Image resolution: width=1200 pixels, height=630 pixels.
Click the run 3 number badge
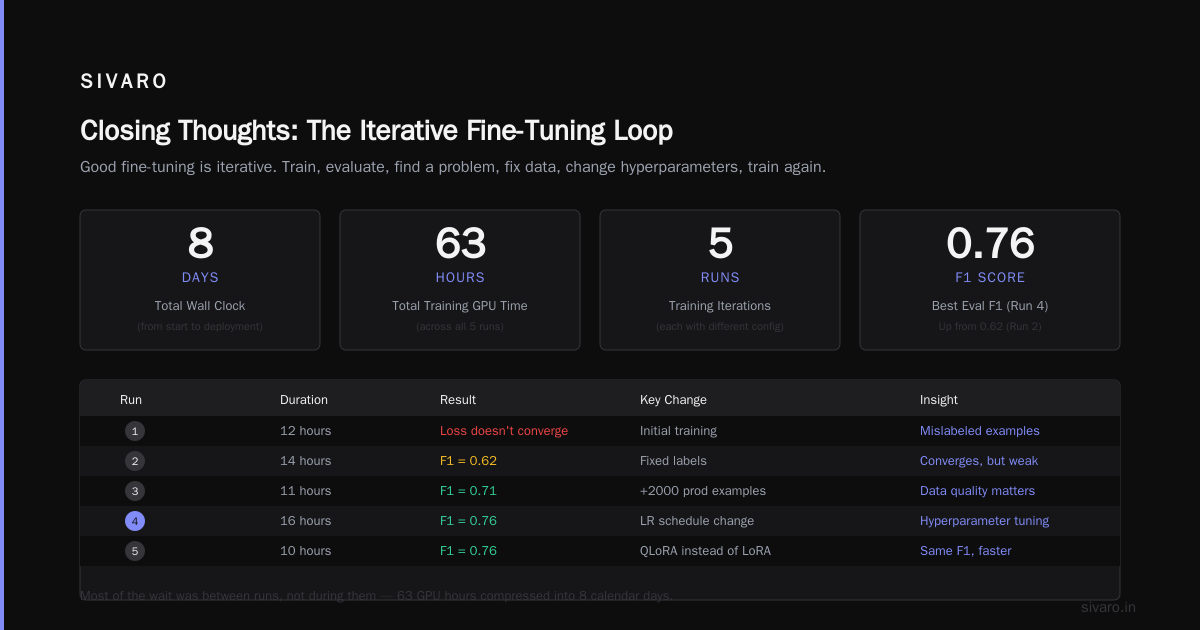tap(135, 491)
